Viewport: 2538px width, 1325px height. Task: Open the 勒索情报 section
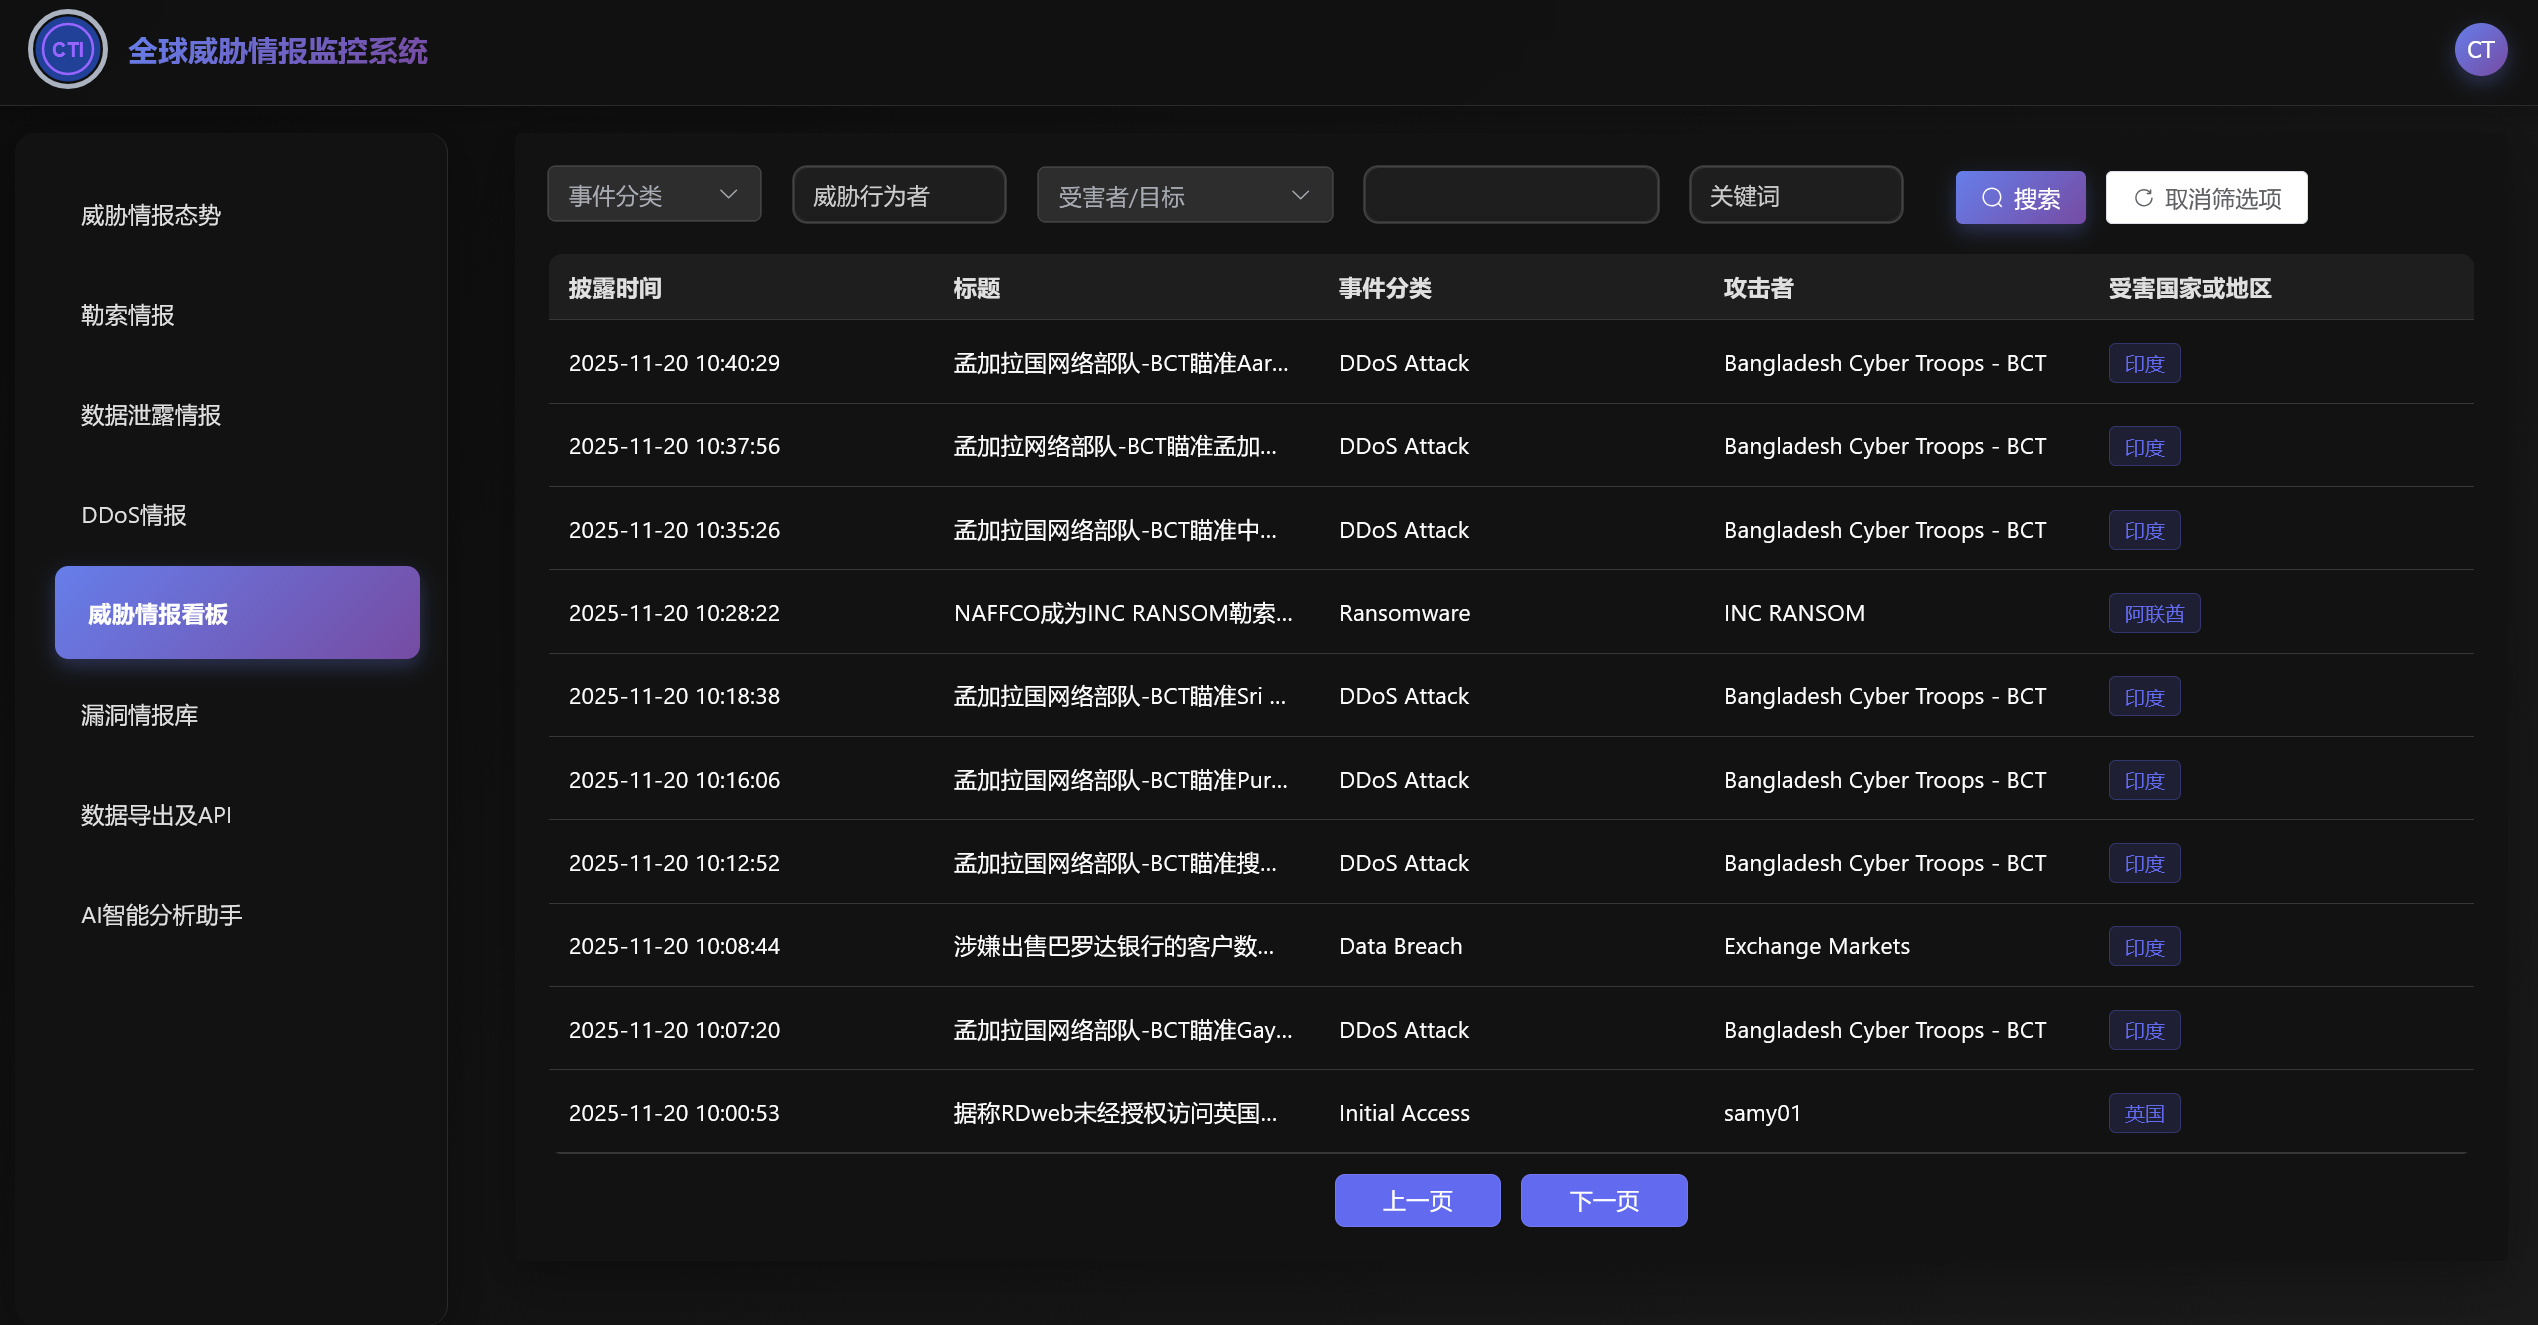click(127, 314)
